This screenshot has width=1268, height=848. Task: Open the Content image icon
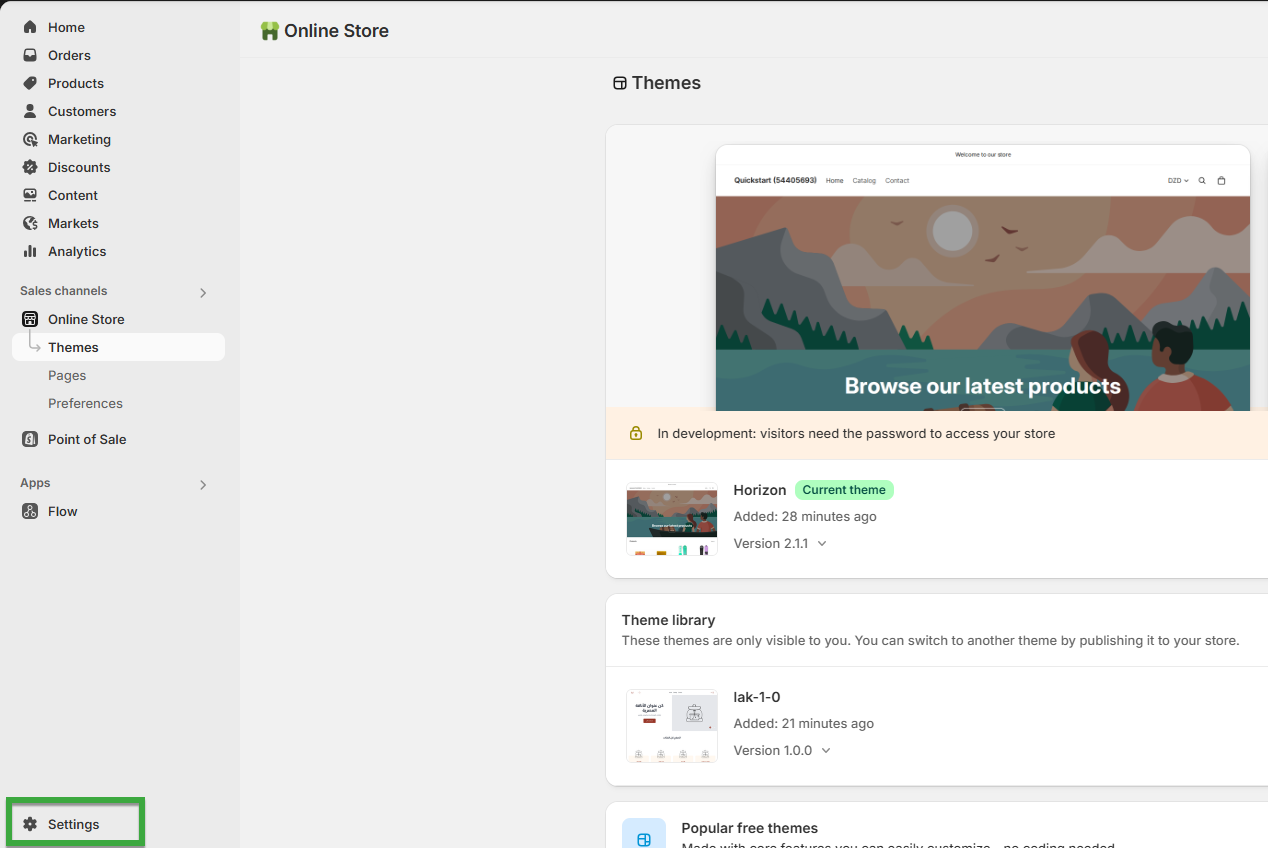point(30,195)
